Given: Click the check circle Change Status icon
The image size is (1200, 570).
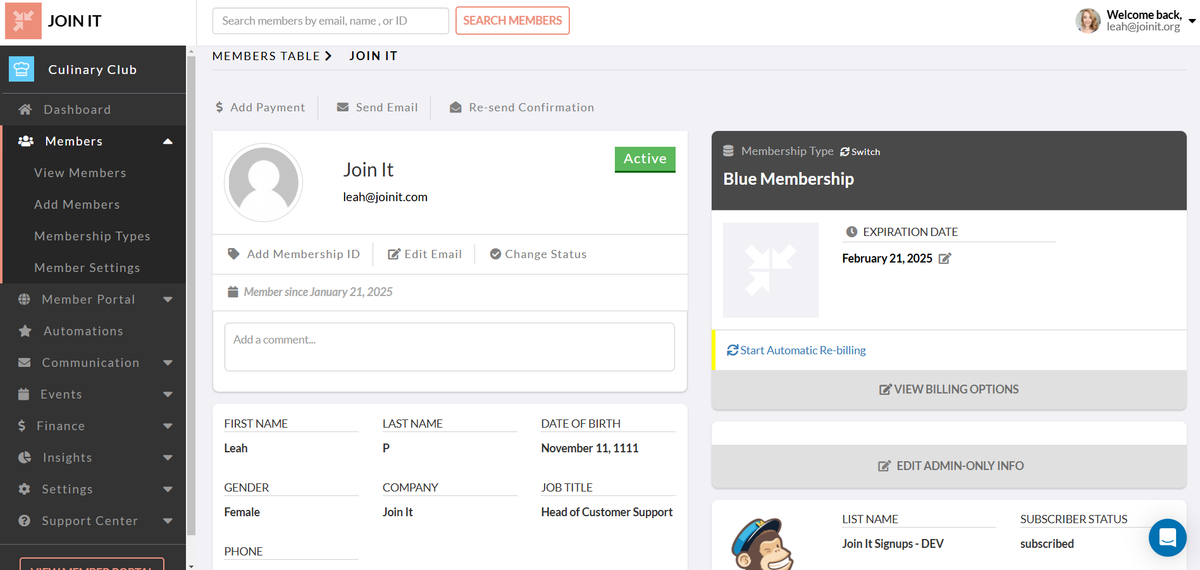Looking at the screenshot, I should tap(495, 254).
